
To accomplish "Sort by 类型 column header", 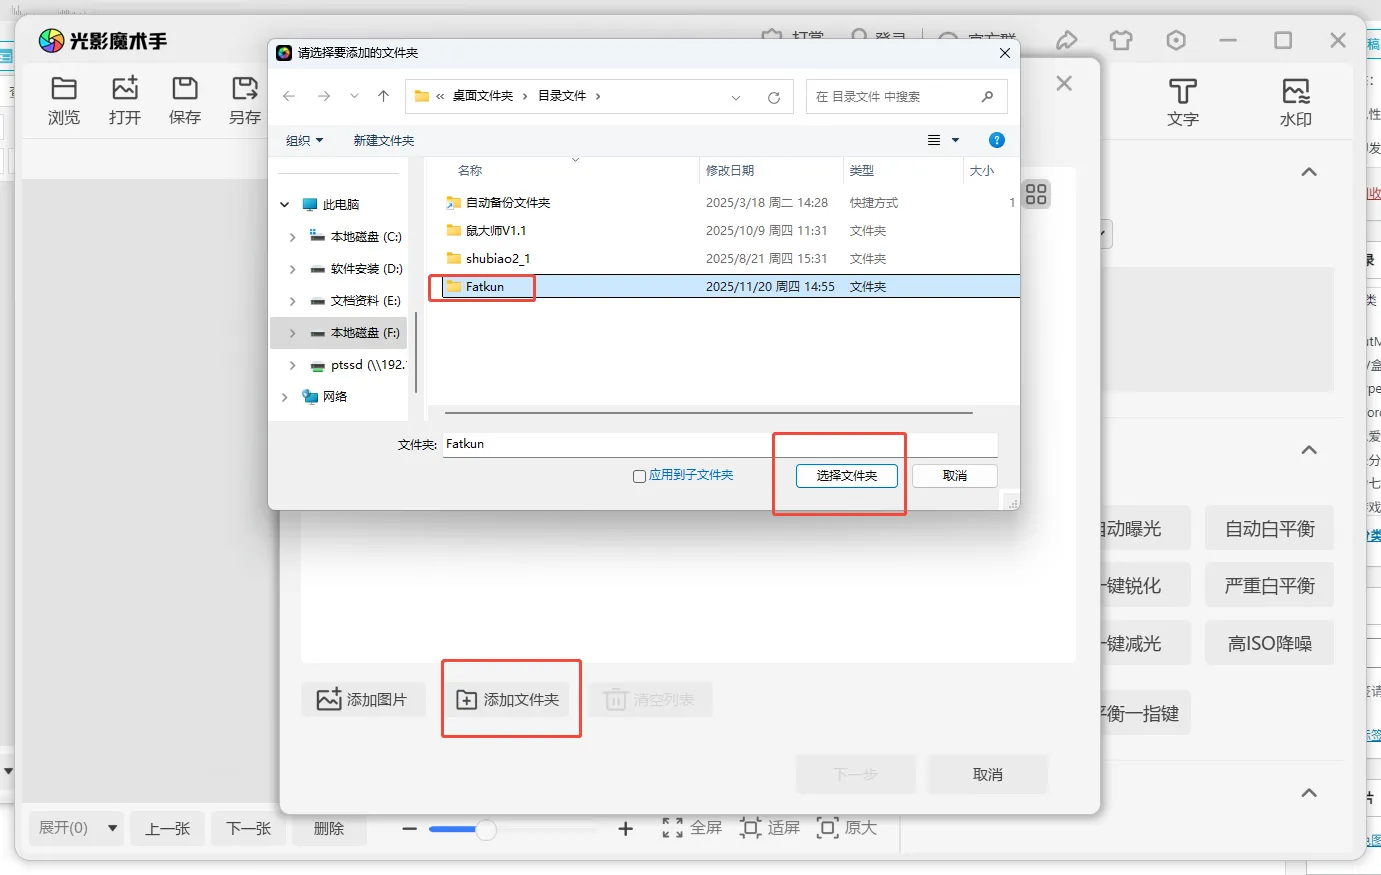I will [862, 171].
